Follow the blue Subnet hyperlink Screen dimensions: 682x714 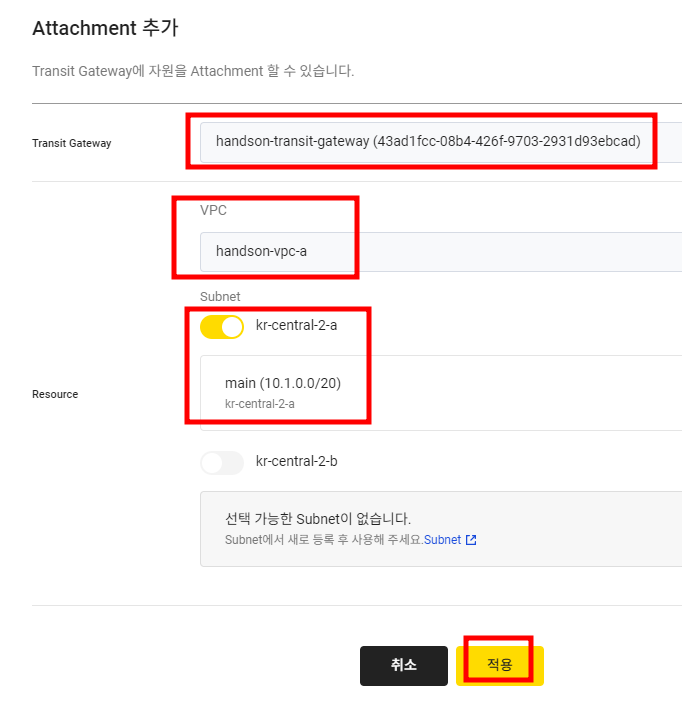pyautogui.click(x=443, y=540)
